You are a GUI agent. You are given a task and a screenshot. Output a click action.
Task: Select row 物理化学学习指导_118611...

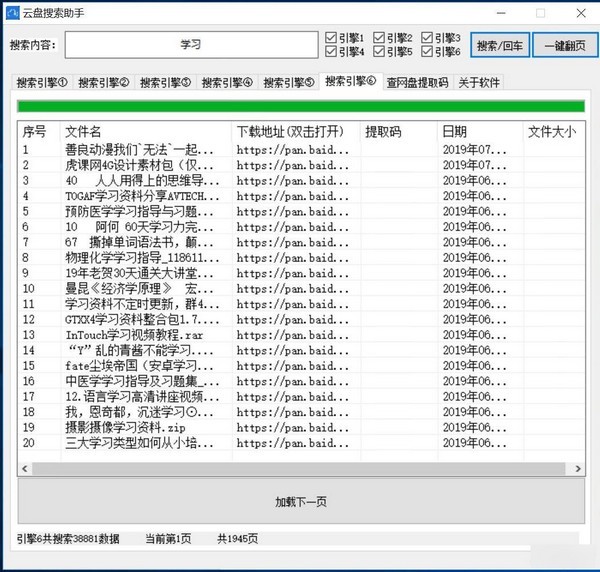[x=301, y=258]
